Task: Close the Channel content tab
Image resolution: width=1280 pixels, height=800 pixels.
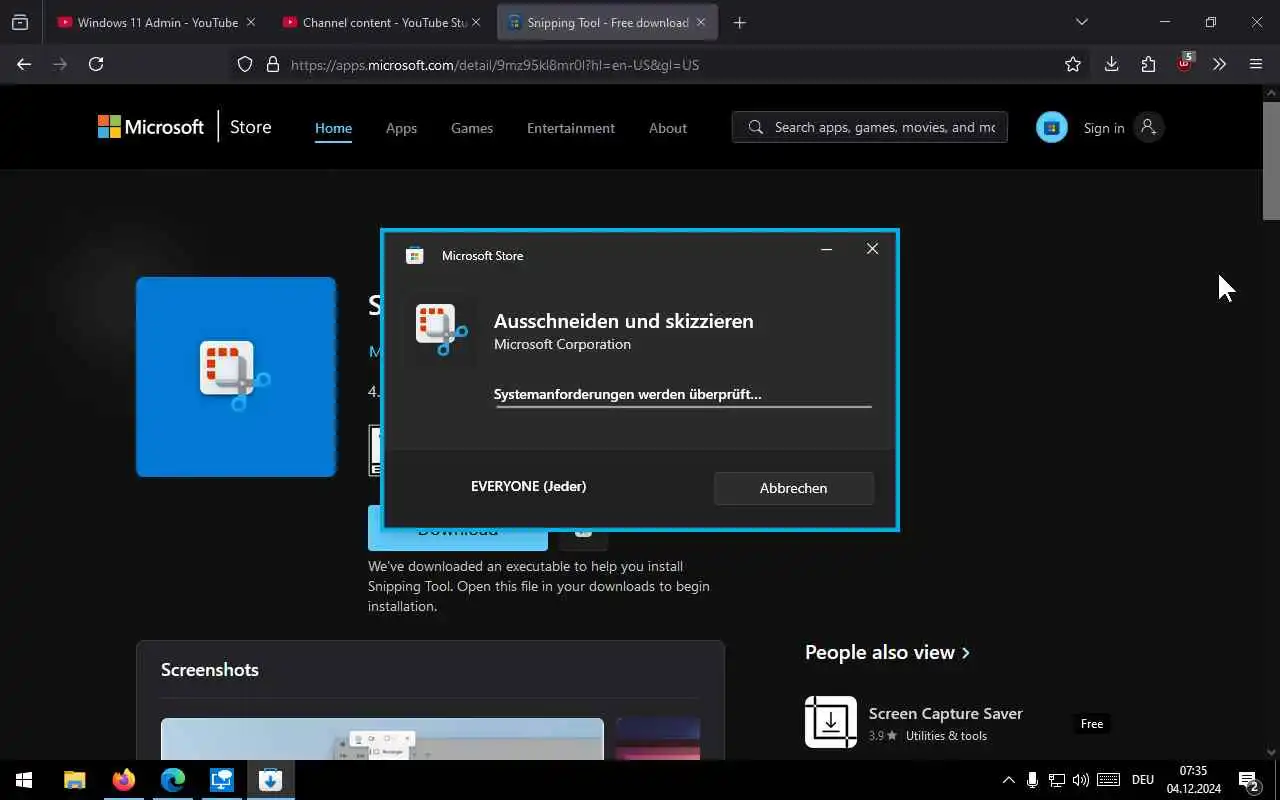Action: click(x=476, y=22)
